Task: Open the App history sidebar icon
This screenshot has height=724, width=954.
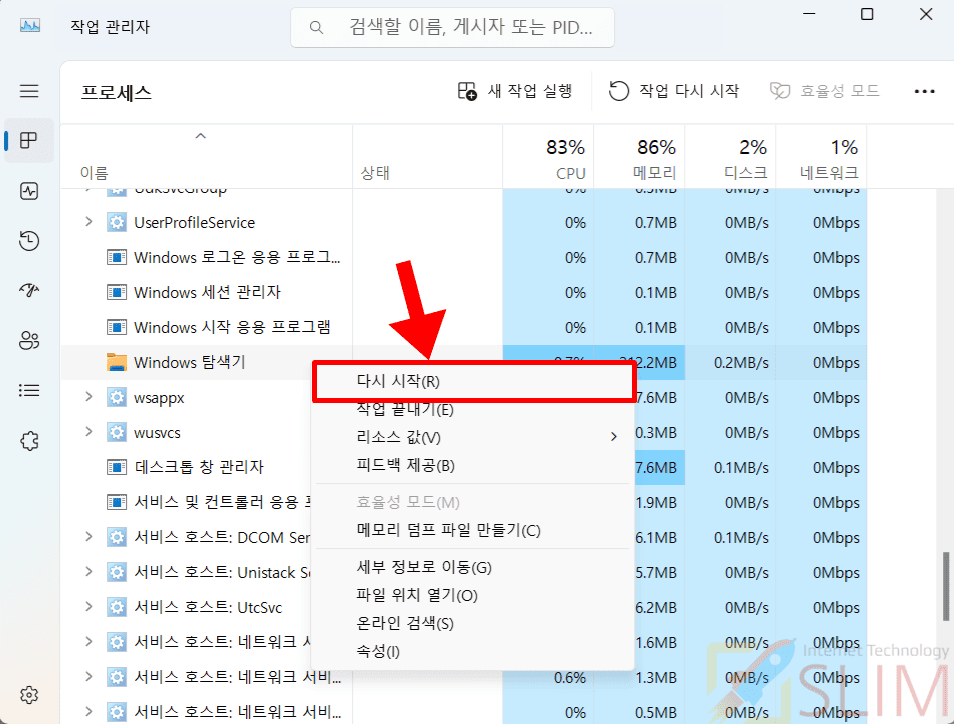Action: (x=29, y=241)
